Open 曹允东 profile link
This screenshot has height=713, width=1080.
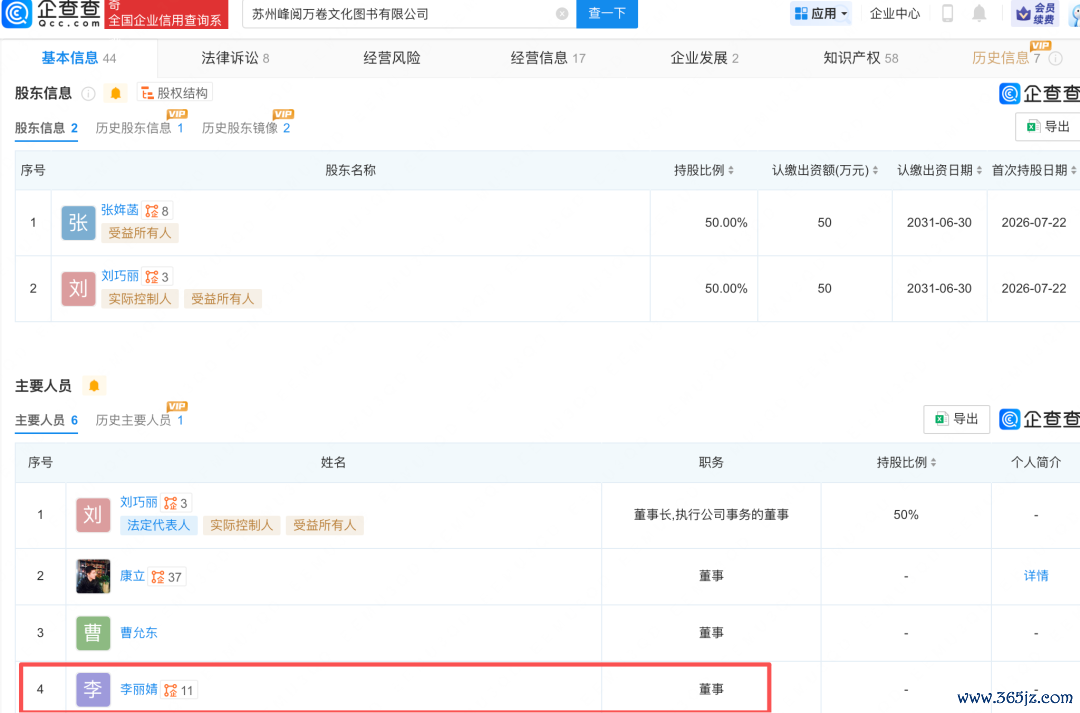tap(138, 632)
